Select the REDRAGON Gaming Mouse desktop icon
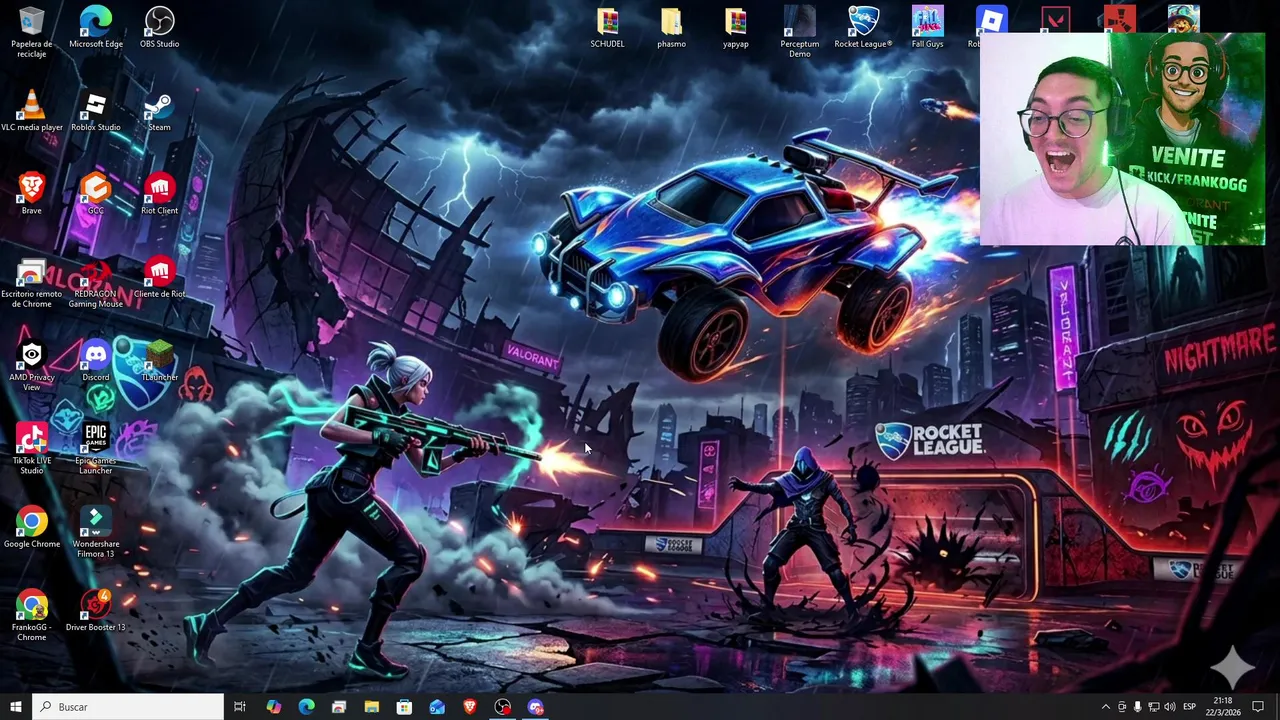The image size is (1280, 720). (95, 283)
